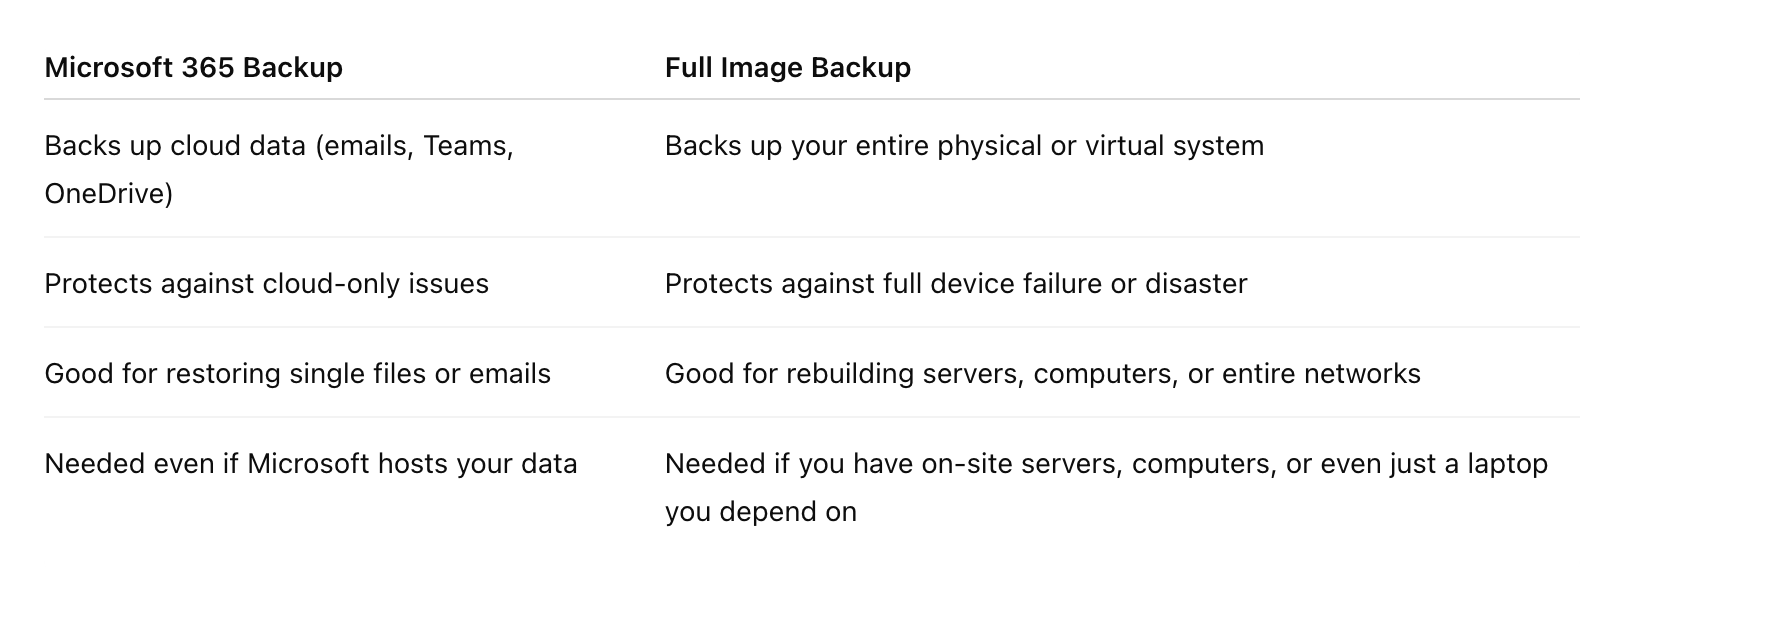Click the word 'laptop' in last row
The height and width of the screenshot is (640, 1784).
coord(1507,464)
